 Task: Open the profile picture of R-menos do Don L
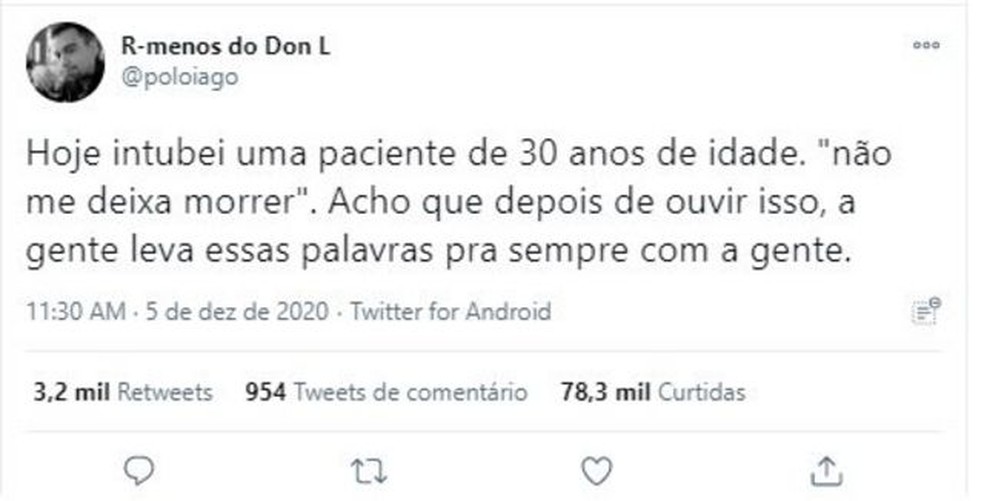click(x=65, y=62)
